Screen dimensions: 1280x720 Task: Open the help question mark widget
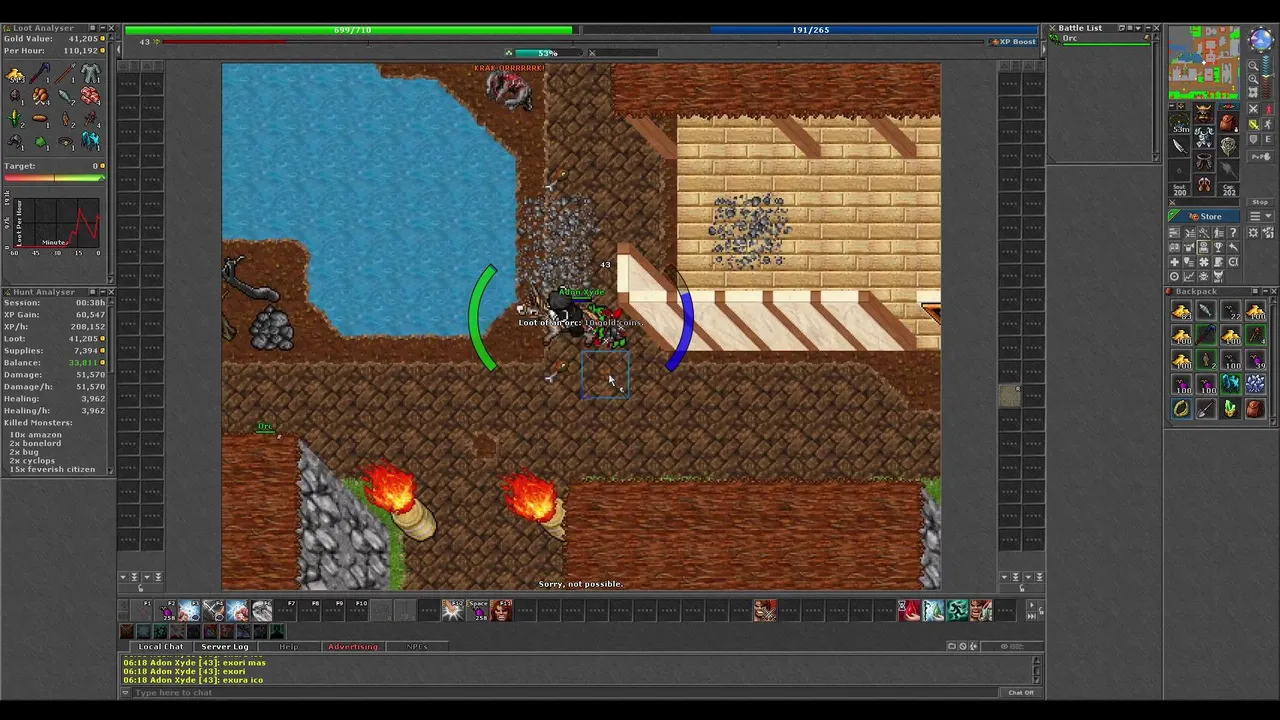coord(1233,233)
